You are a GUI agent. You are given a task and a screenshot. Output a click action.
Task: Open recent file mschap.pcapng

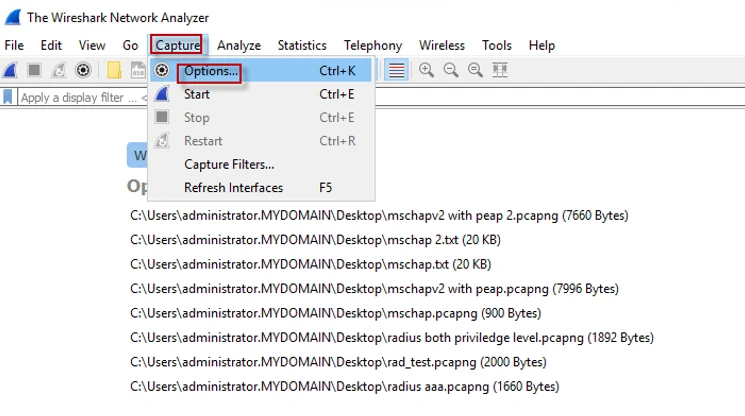[346, 313]
